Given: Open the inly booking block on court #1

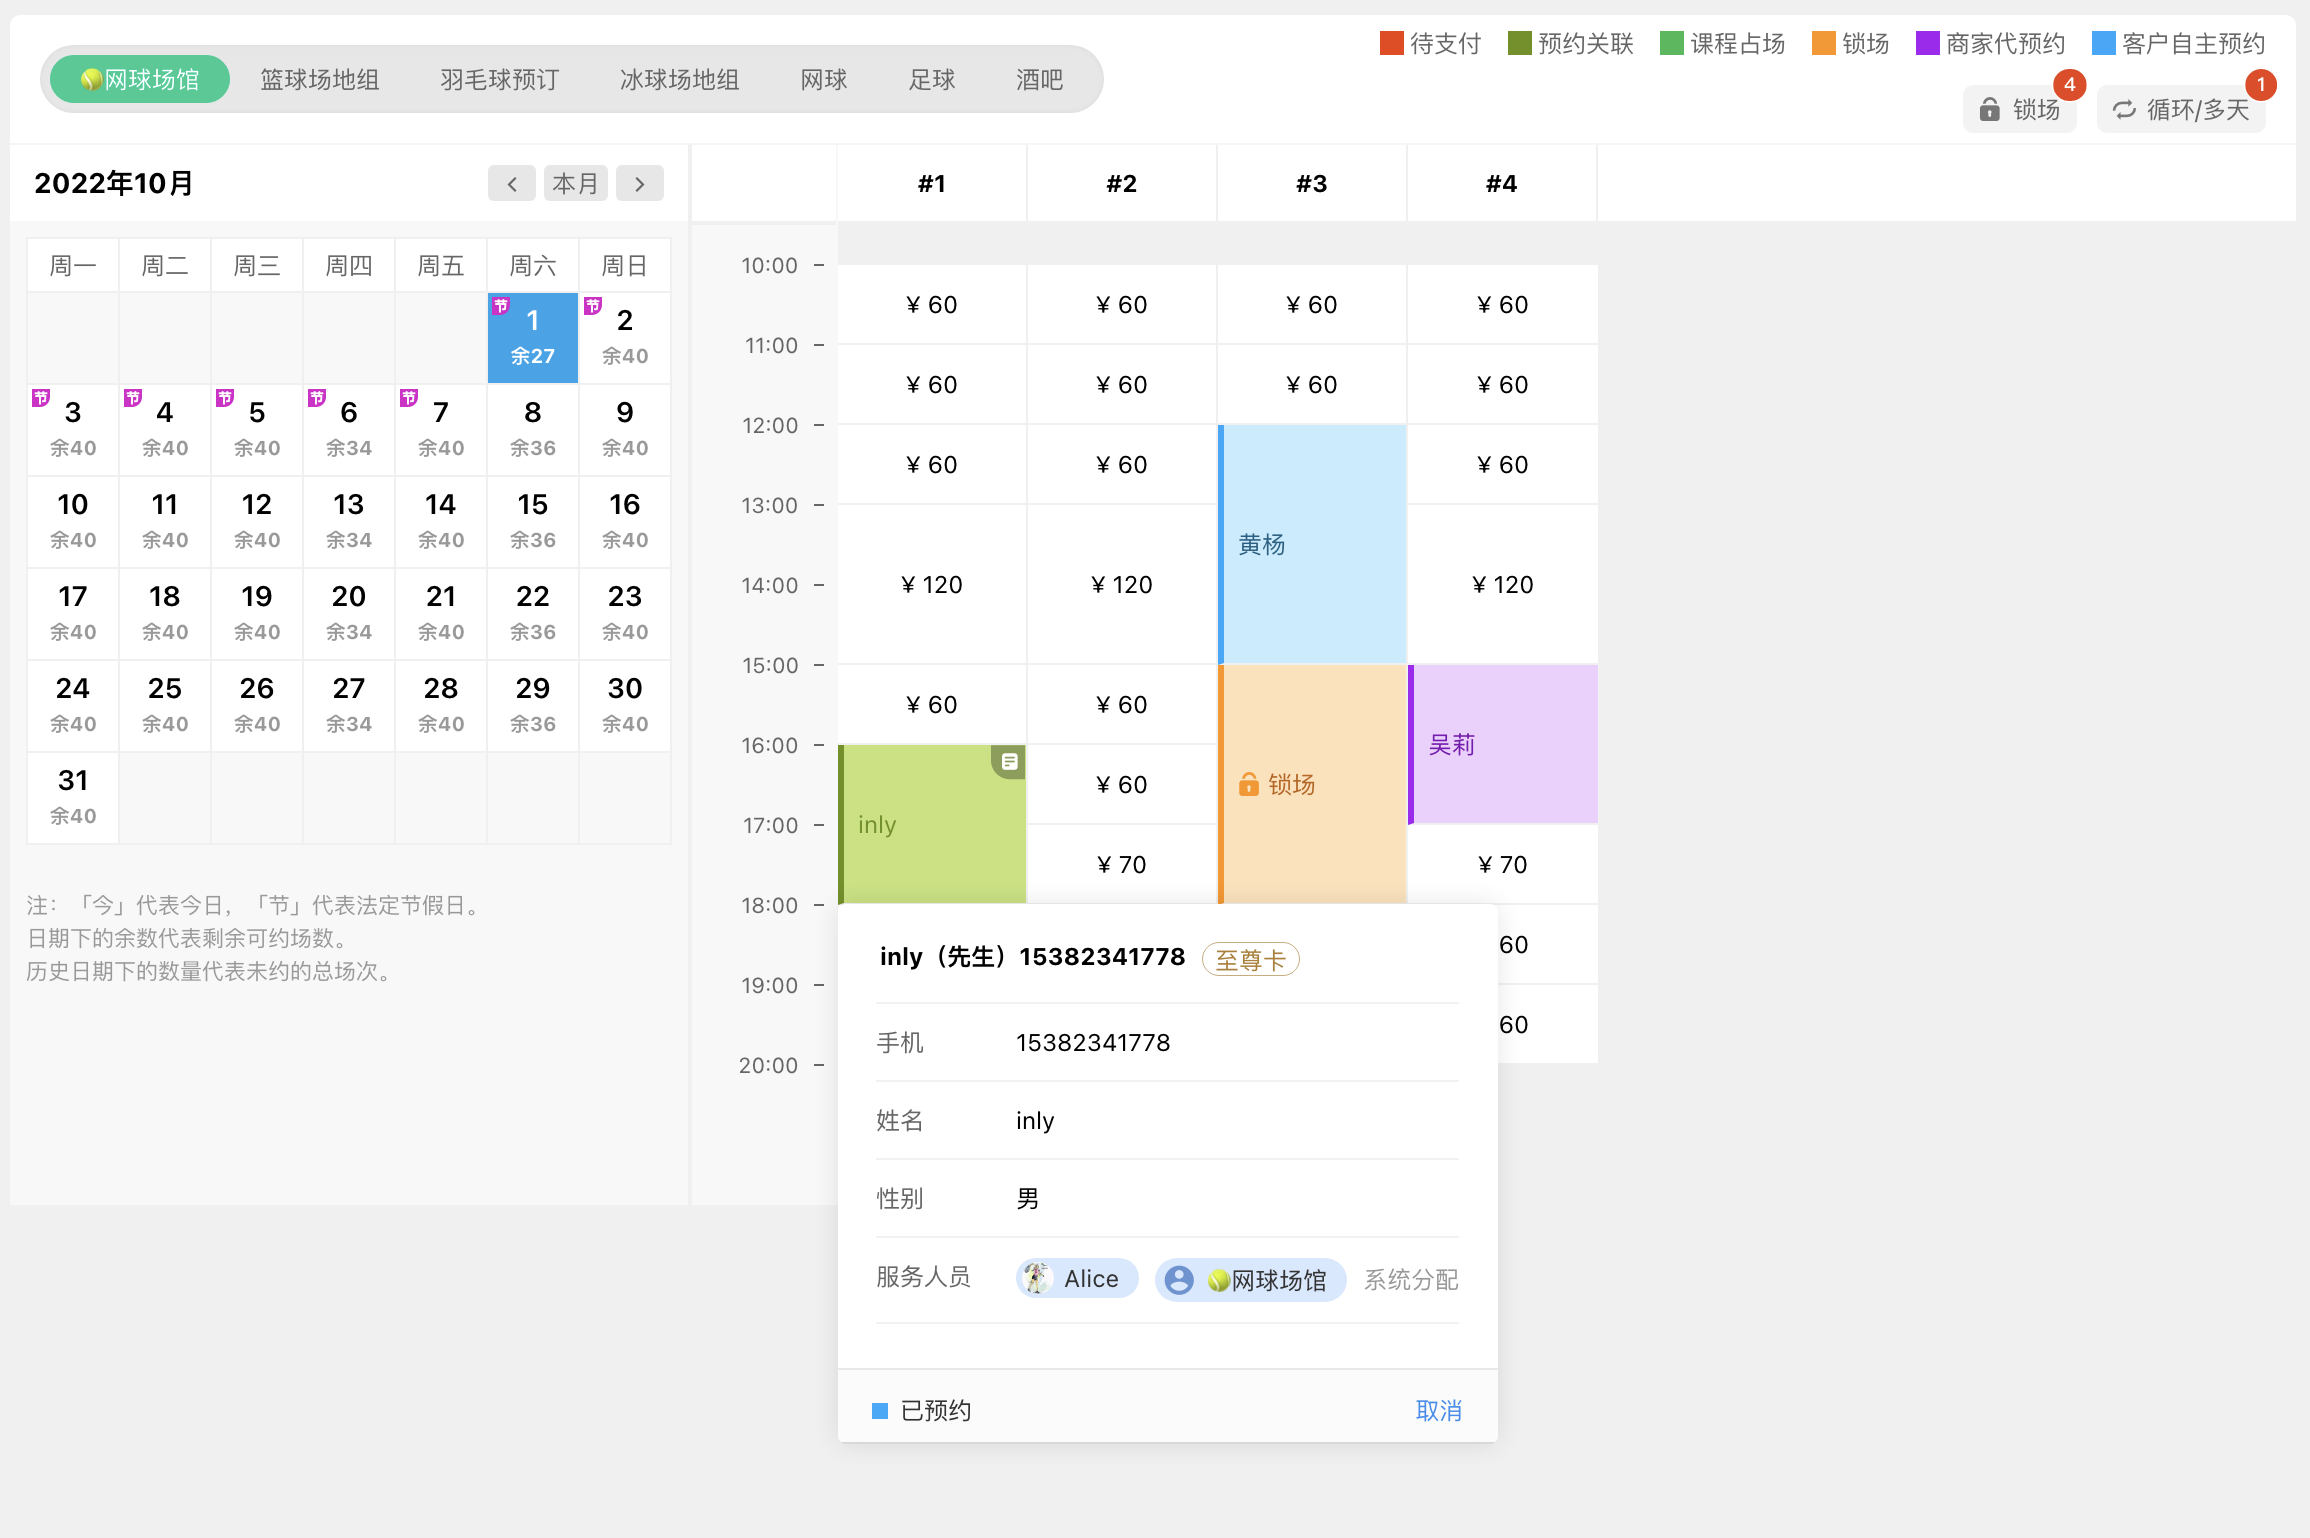Looking at the screenshot, I should [932, 825].
